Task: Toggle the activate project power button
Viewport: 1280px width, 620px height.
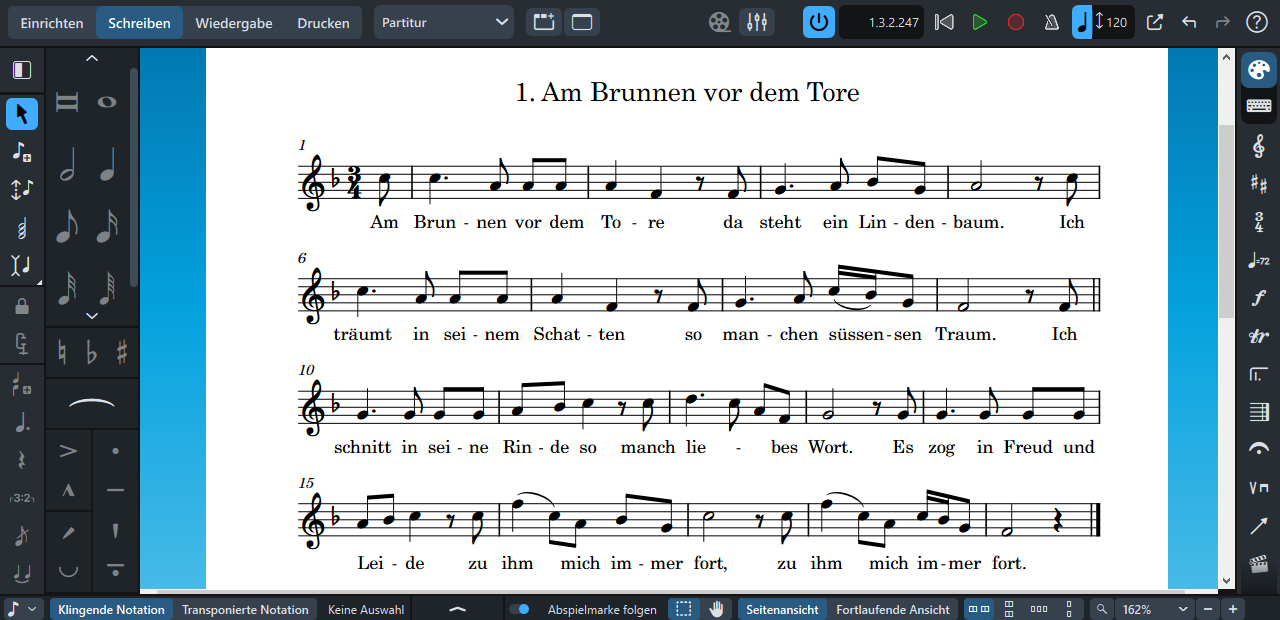Action: coord(819,22)
